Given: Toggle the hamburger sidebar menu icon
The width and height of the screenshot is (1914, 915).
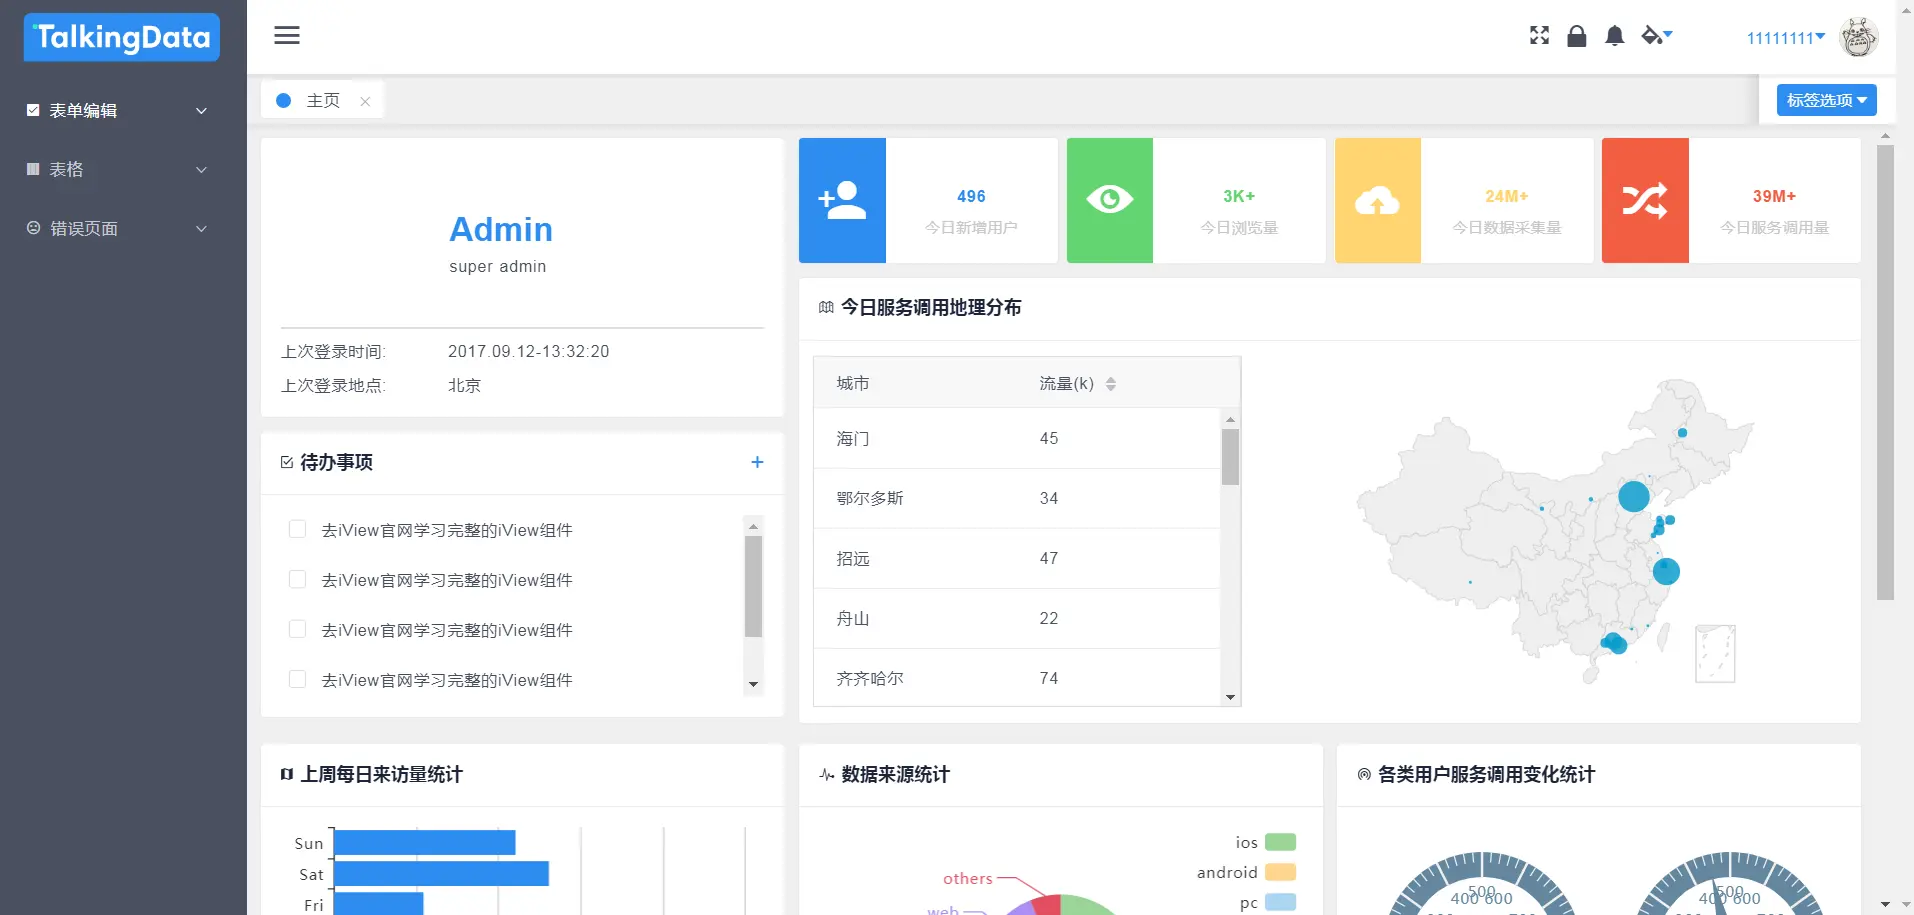Looking at the screenshot, I should [287, 36].
